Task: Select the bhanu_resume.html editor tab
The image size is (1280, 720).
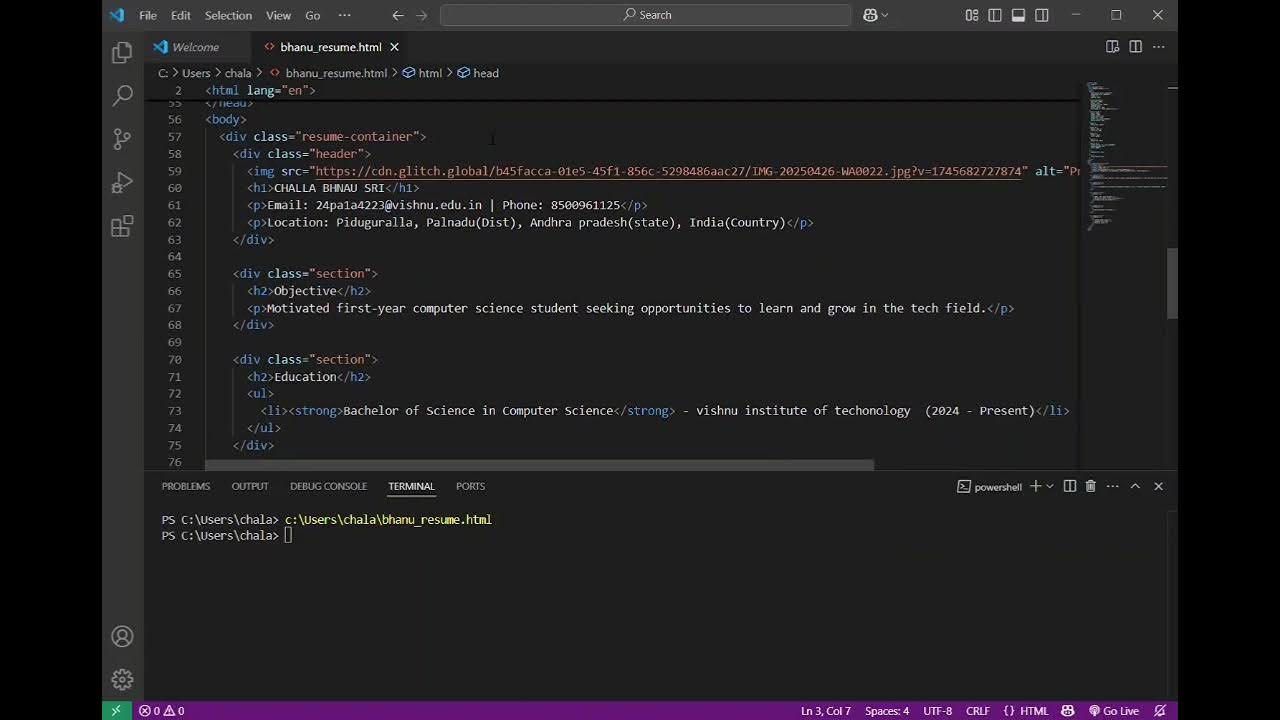Action: 331,47
